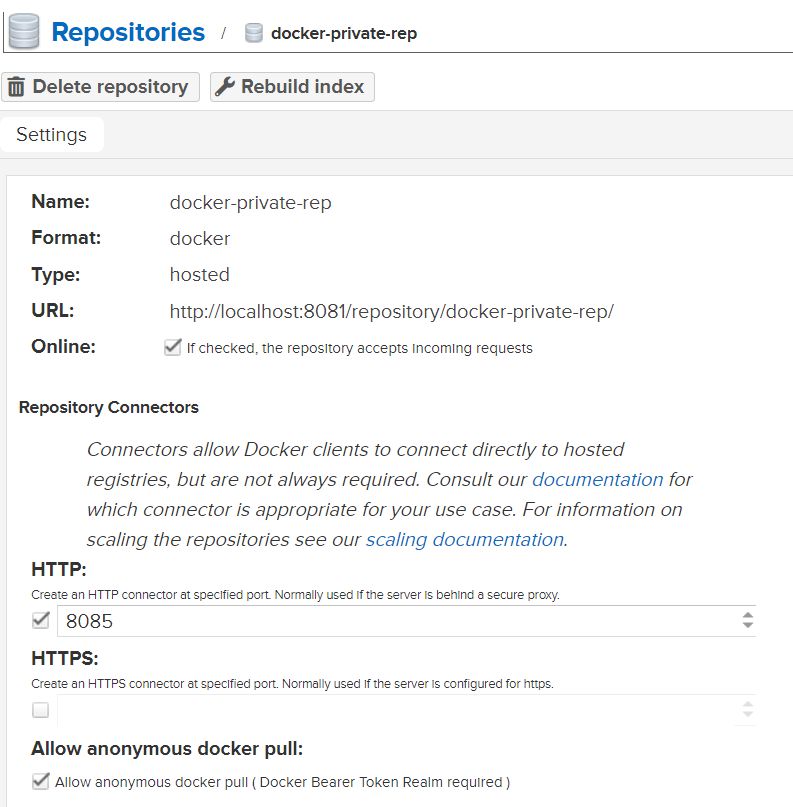The image size is (793, 807).
Task: Click the HTTPS port down arrow
Action: point(747,716)
